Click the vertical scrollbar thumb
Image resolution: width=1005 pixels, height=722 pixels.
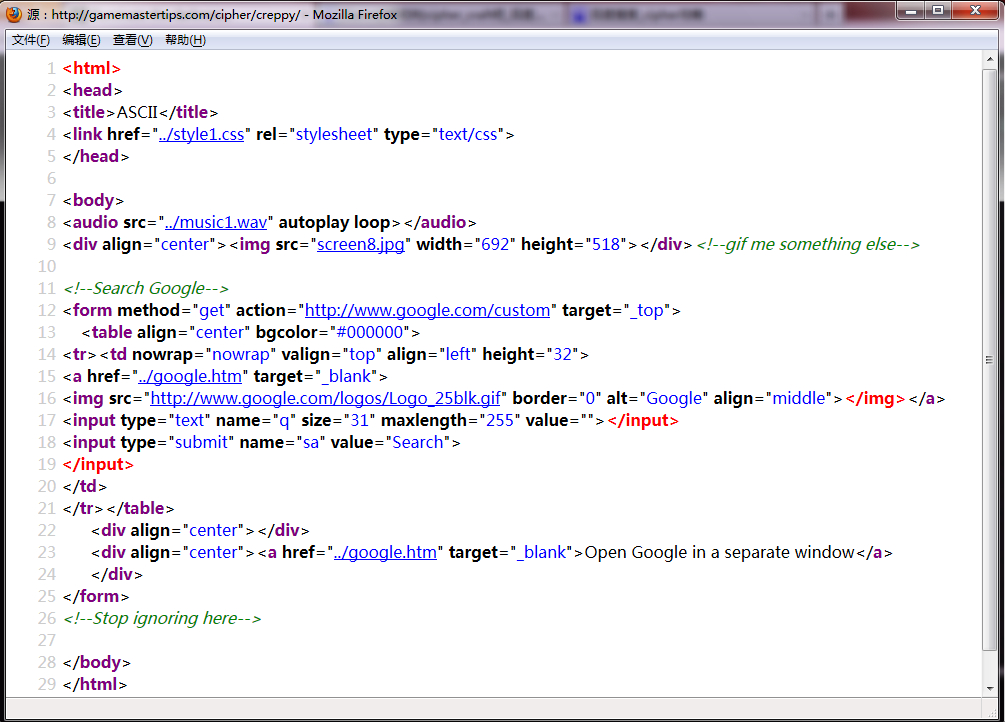click(x=990, y=359)
